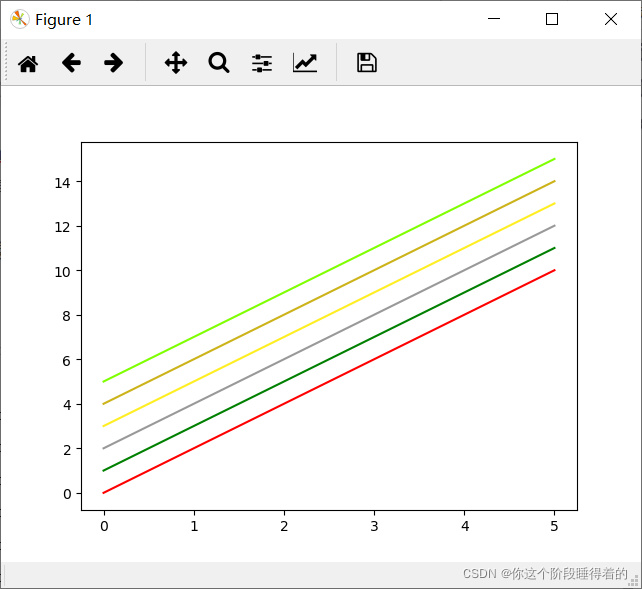The width and height of the screenshot is (642, 589).
Task: Click the matplotlib window icon
Action: [x=19, y=19]
